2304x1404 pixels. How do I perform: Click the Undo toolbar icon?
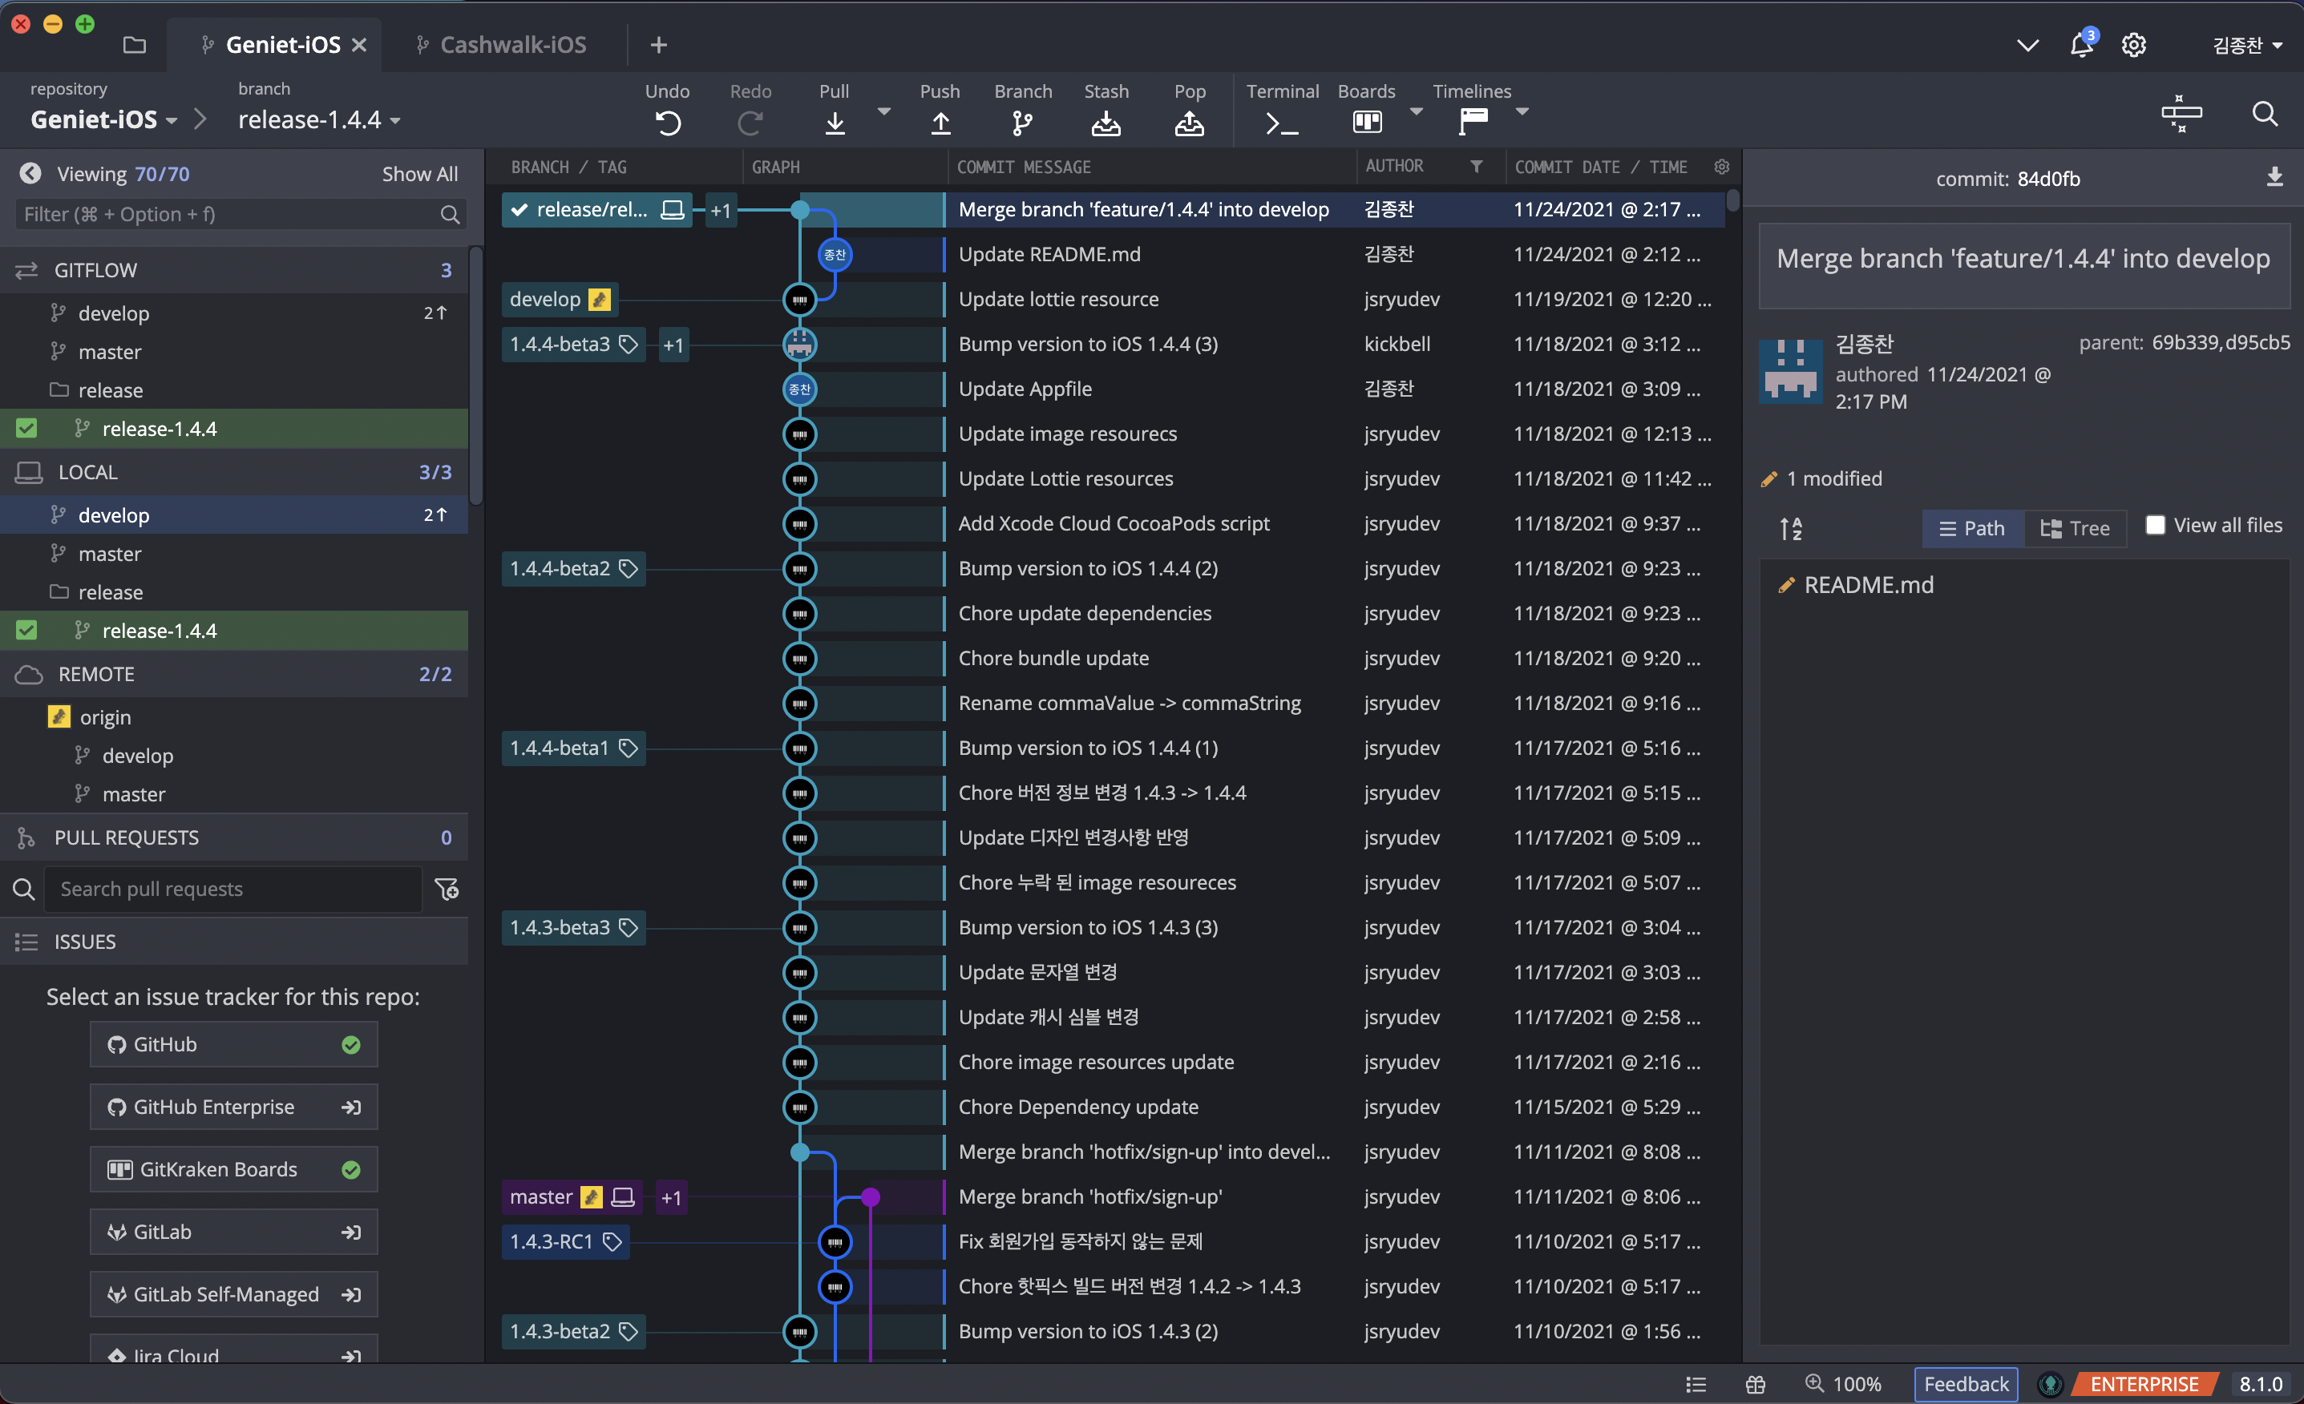[668, 122]
